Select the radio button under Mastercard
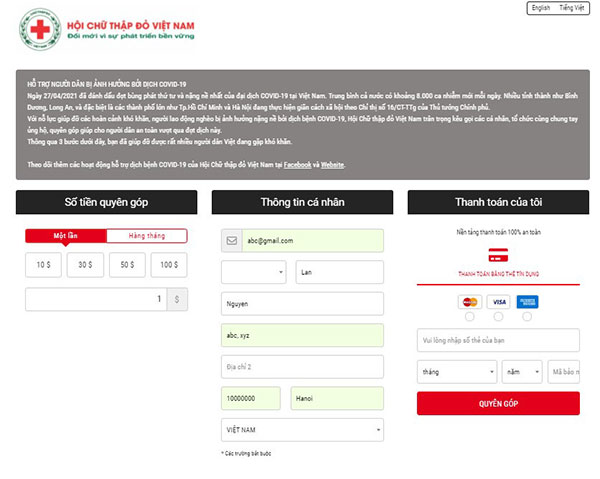This screenshot has width=600, height=479. coord(468,318)
